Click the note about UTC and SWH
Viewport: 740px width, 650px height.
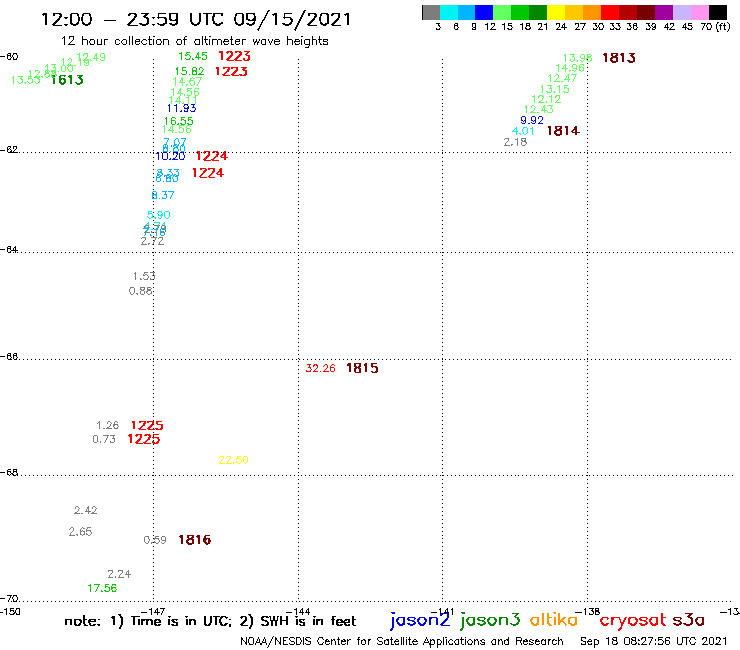point(210,621)
